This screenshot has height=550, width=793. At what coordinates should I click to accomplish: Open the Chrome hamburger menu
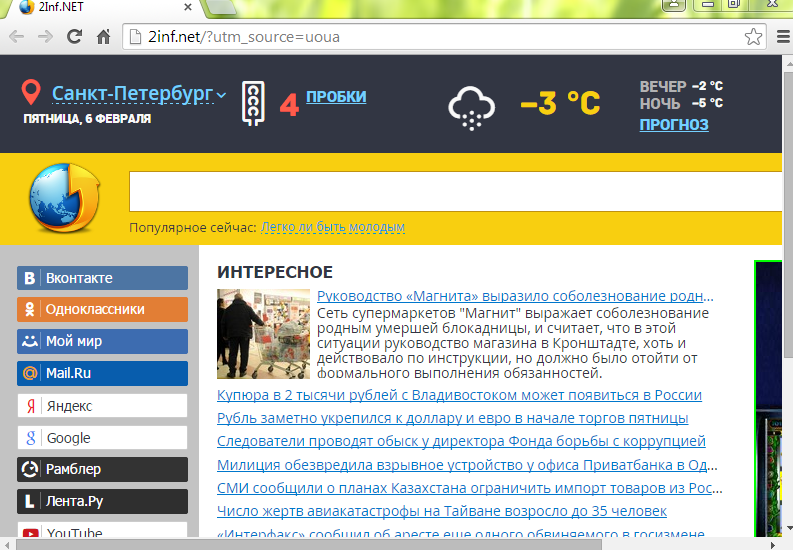(x=783, y=37)
